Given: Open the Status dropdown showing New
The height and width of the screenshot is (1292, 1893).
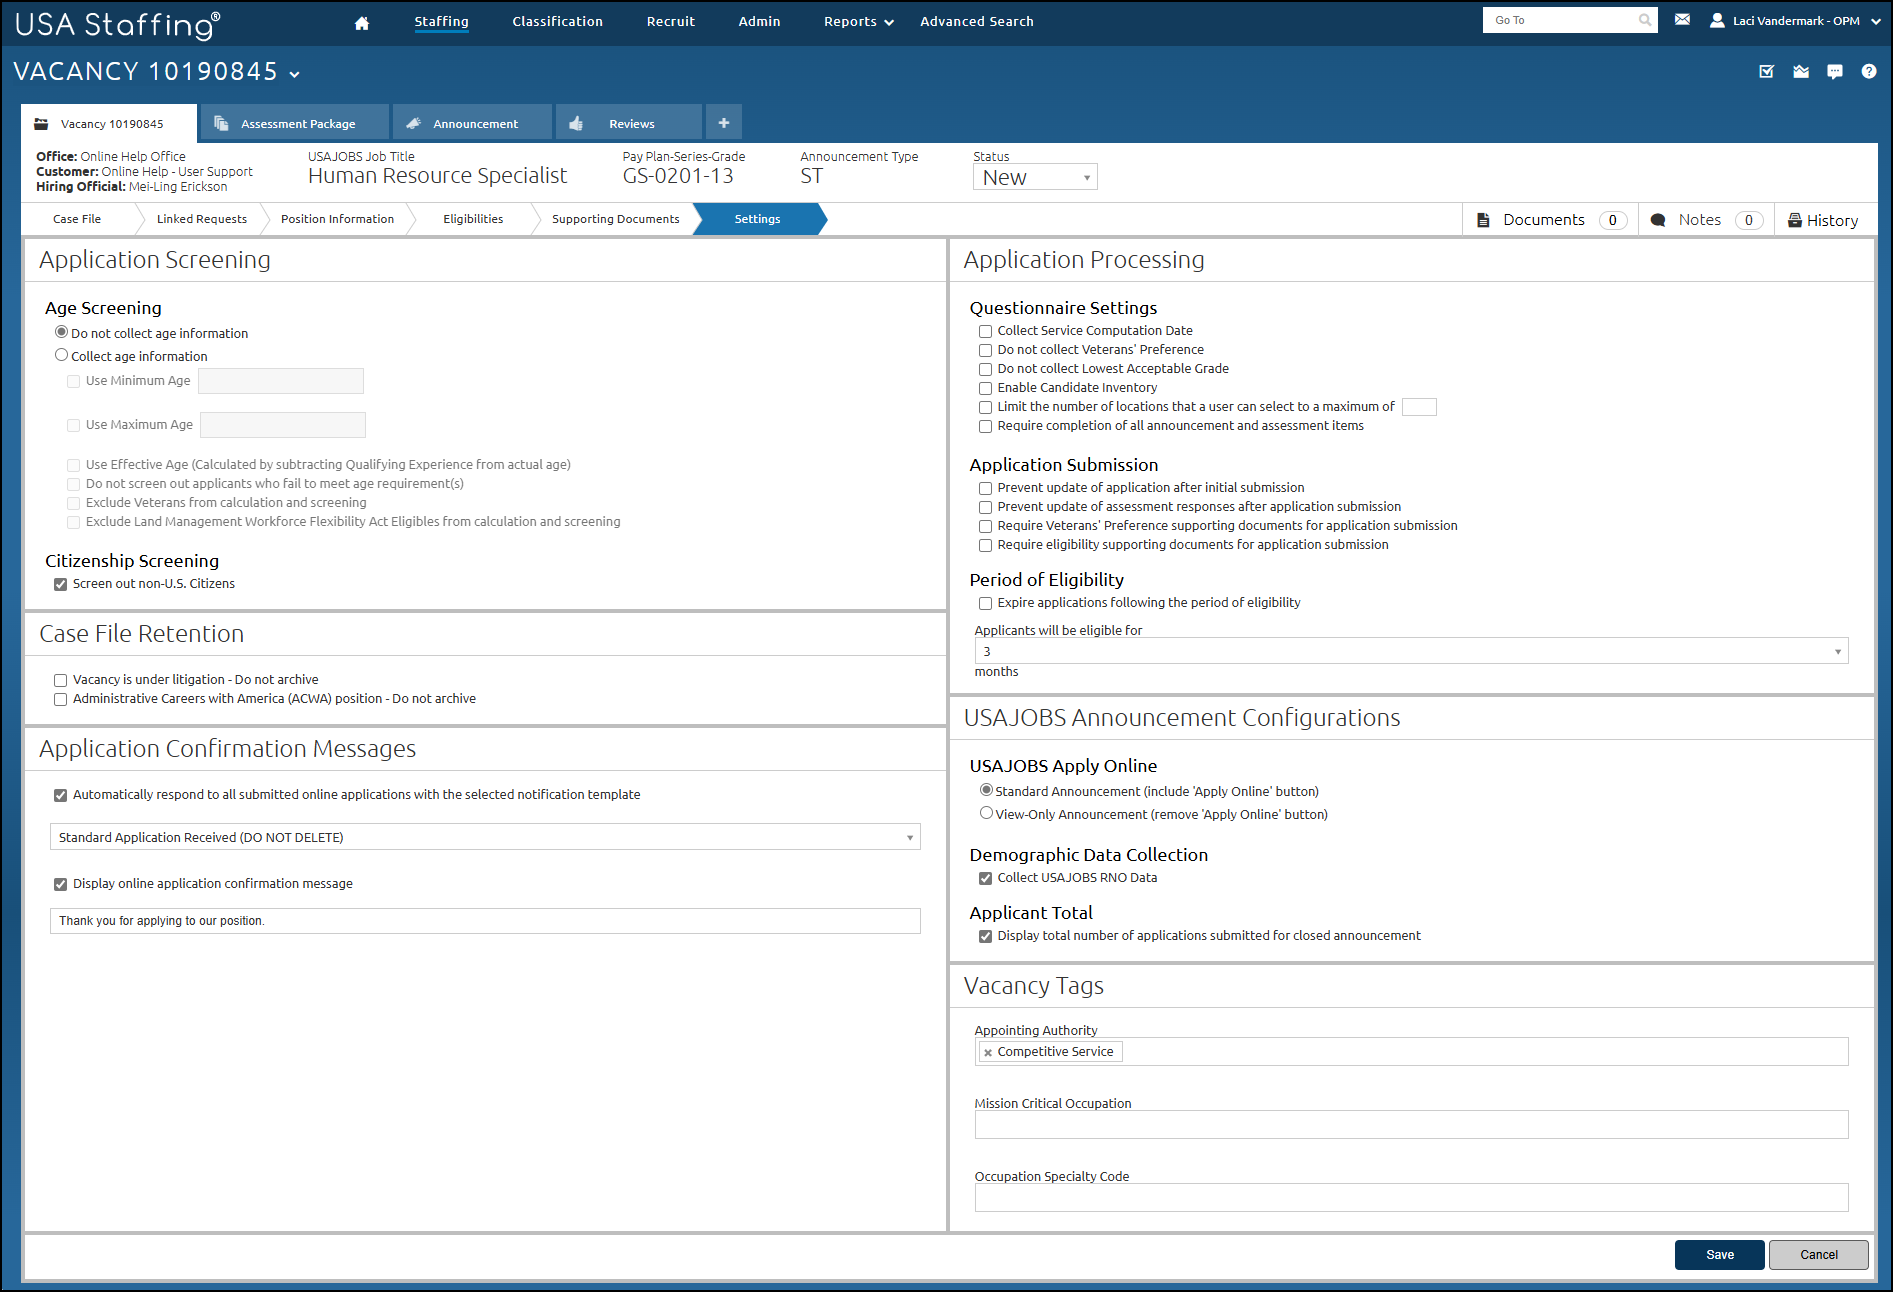Looking at the screenshot, I should coord(1034,178).
